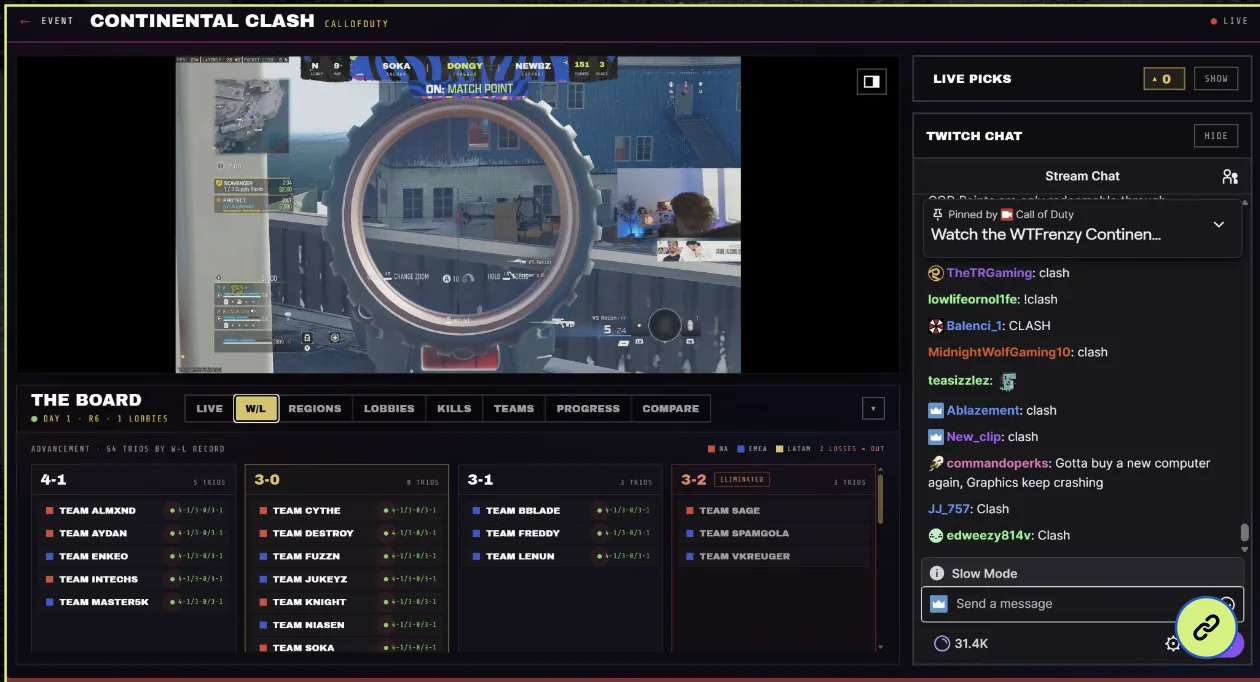
Task: Click username JJ_757 in chat
Action: pyautogui.click(x=949, y=509)
